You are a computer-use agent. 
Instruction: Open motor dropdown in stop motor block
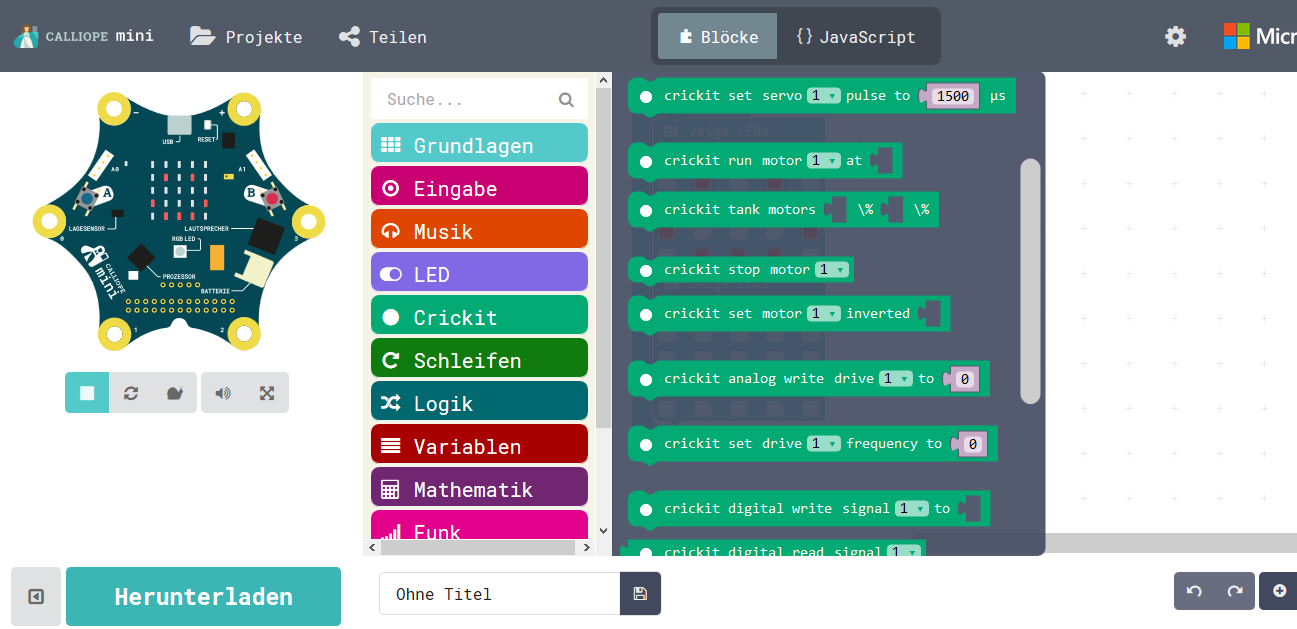coord(832,270)
